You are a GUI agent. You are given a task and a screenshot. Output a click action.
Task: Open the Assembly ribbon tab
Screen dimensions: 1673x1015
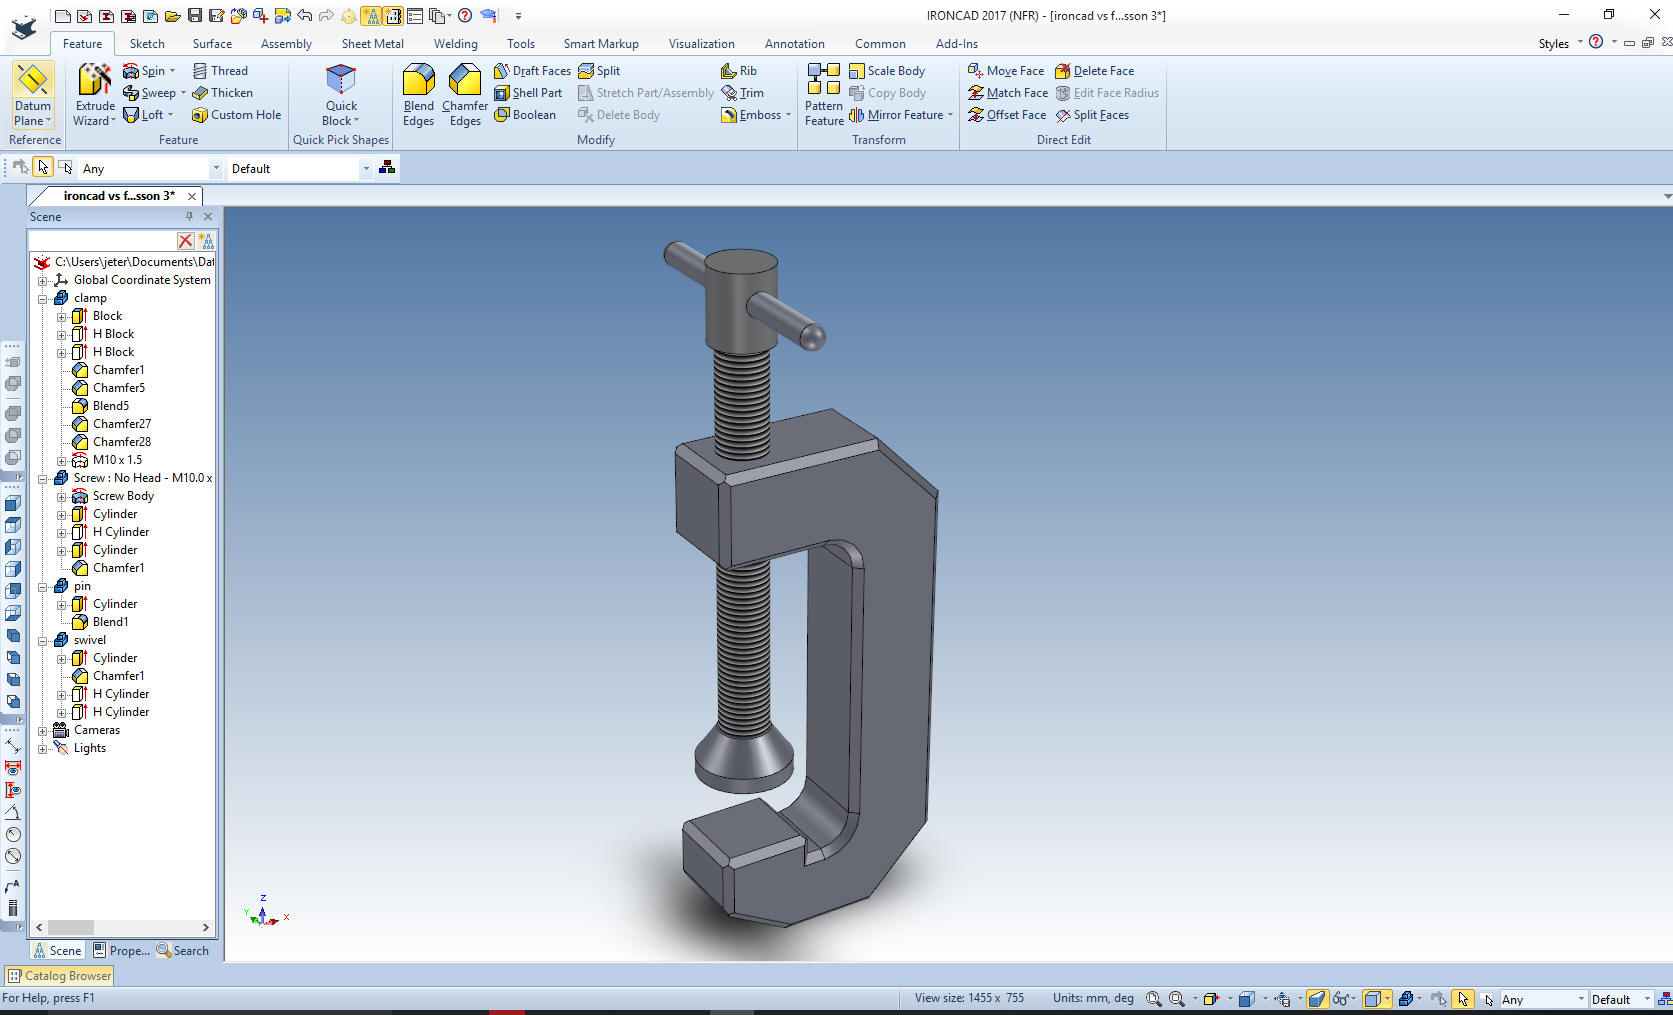(x=286, y=44)
